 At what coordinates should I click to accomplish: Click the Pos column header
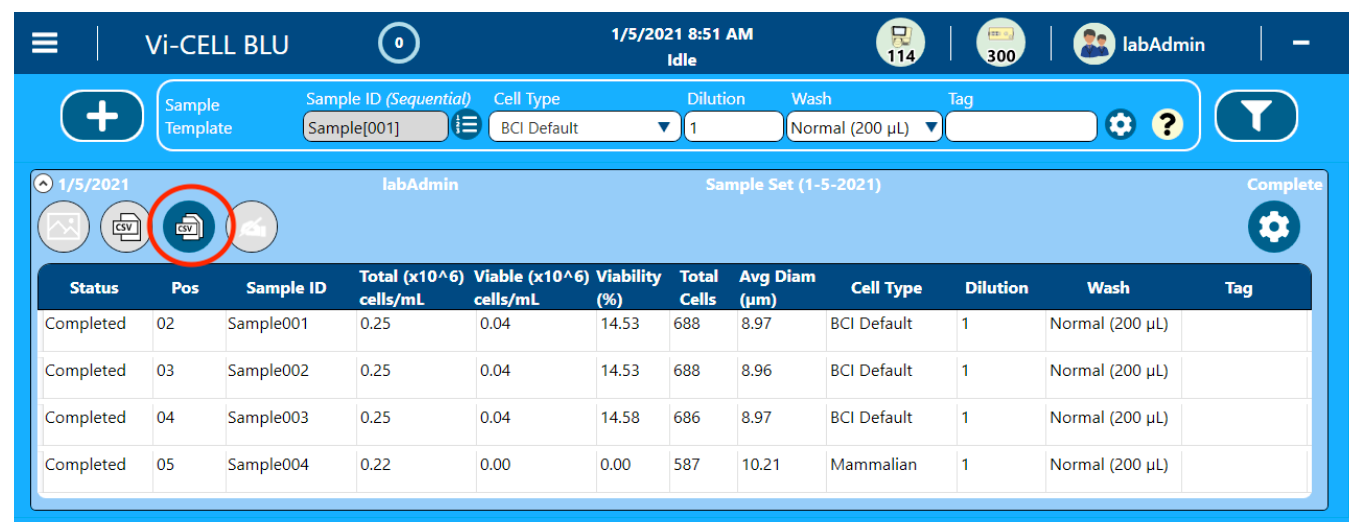tap(185, 288)
